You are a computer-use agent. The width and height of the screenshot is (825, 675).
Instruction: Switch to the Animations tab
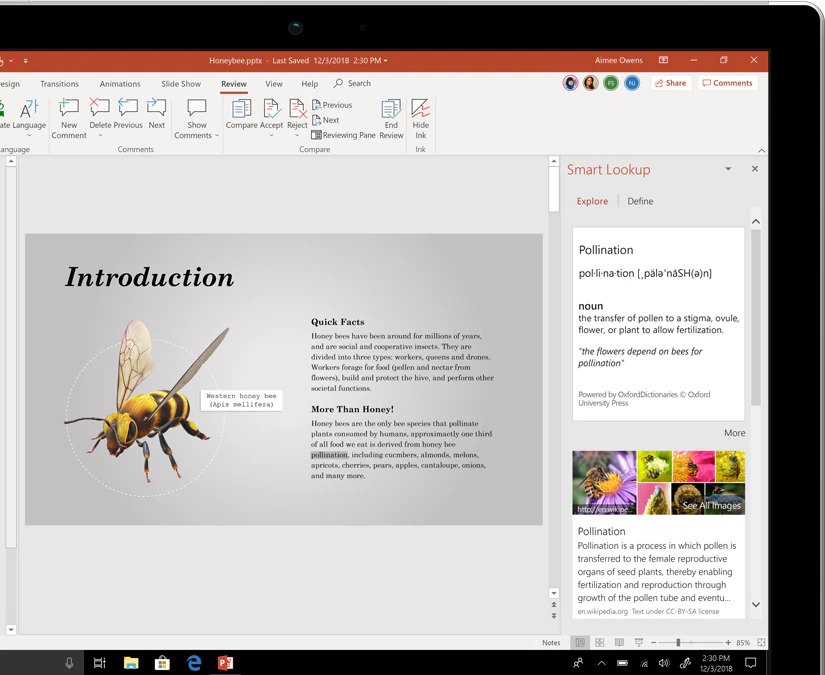(120, 84)
